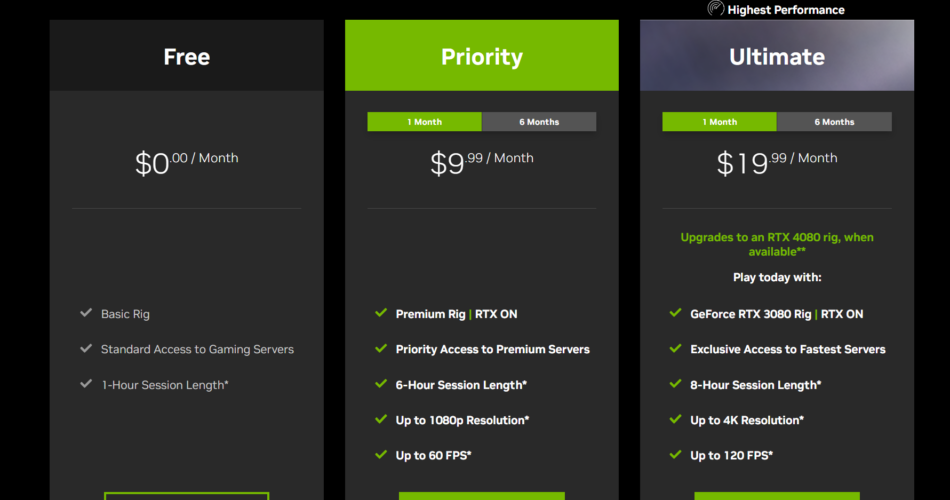Click the checkmark next to Up to 60 FPS
Screen dimensions: 950x500
click(381, 455)
